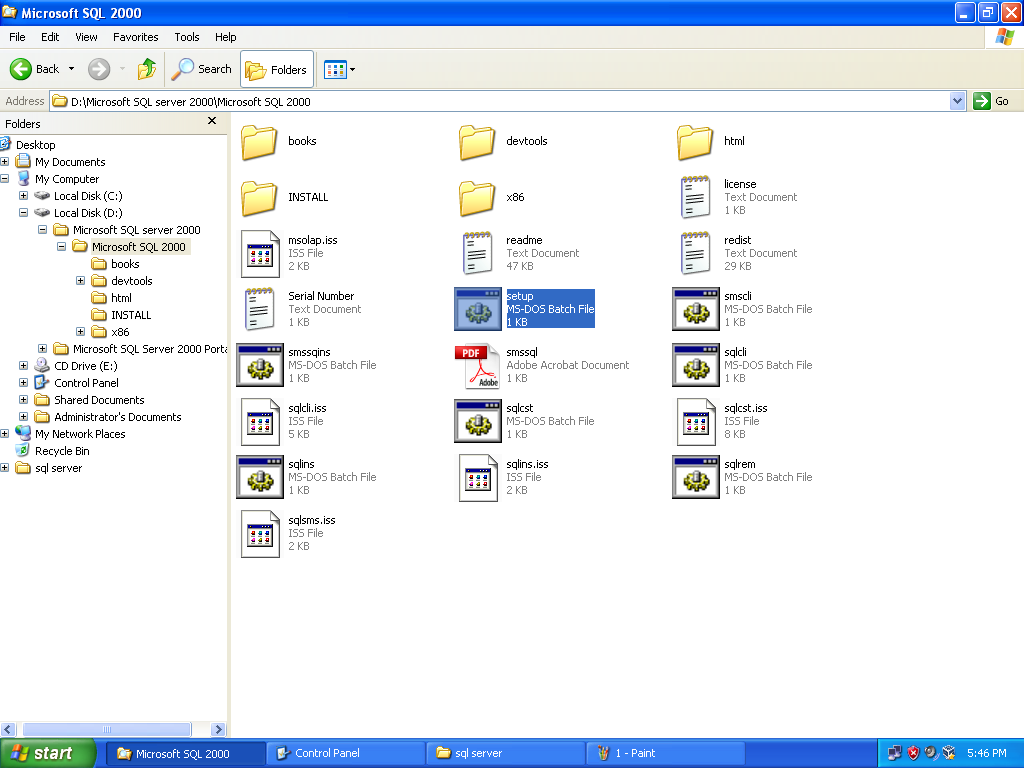The image size is (1024, 768).
Task: Select Desktop in the folder tree
Action: click(35, 144)
